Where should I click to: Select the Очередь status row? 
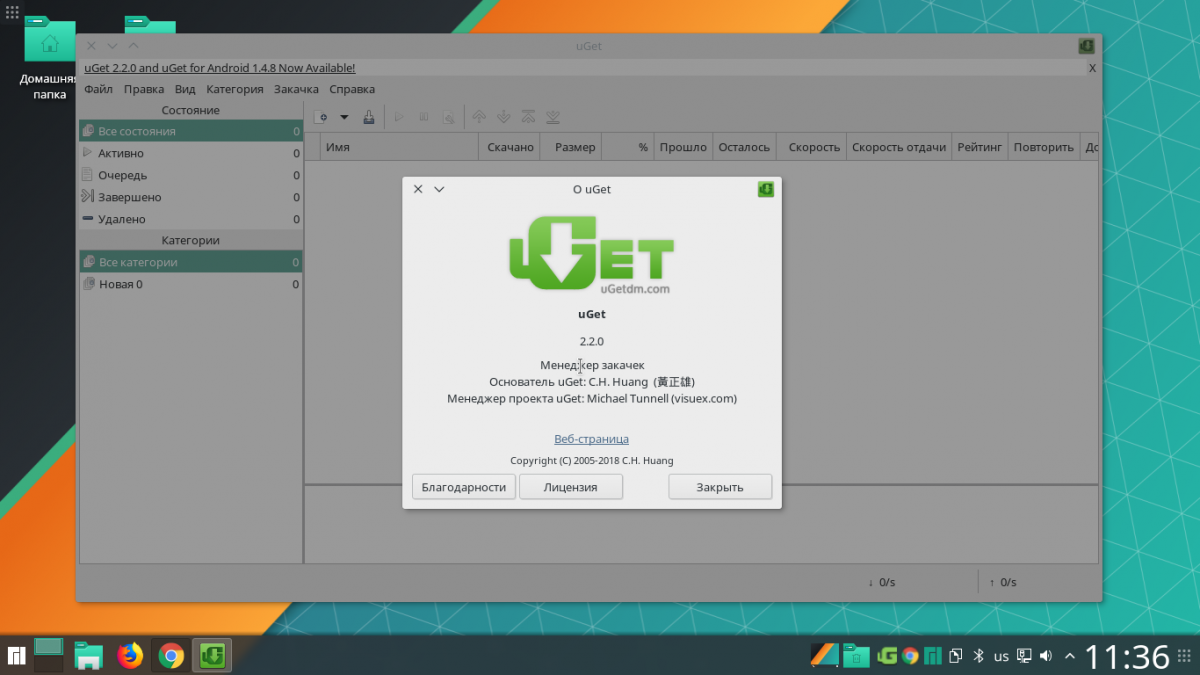click(x=191, y=175)
